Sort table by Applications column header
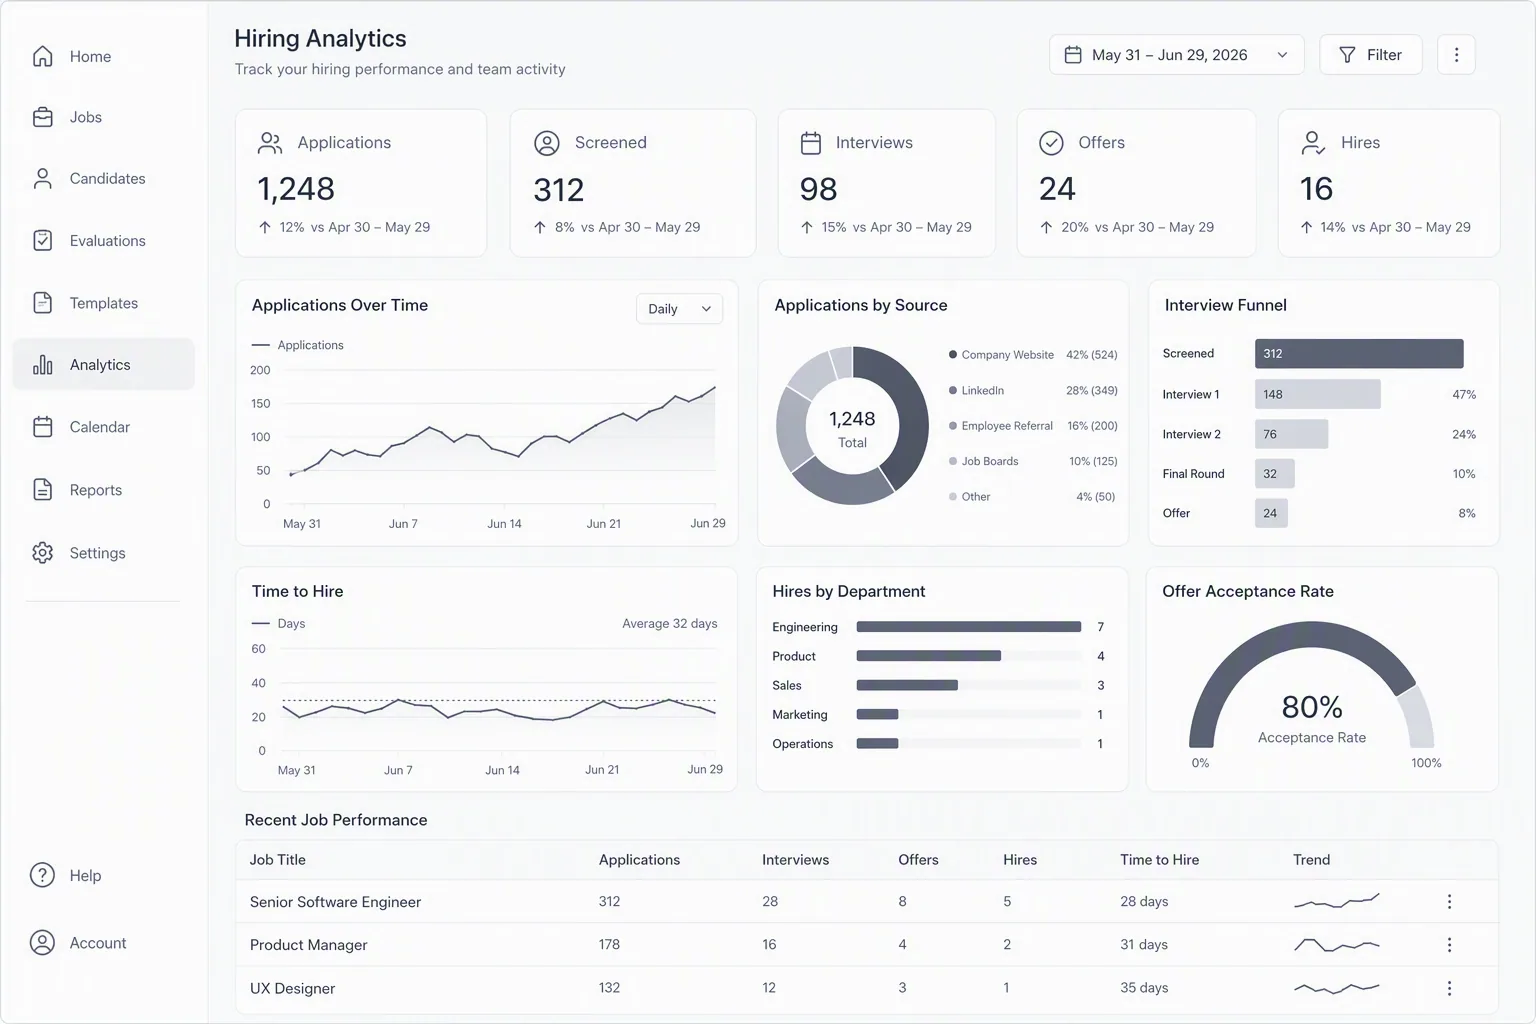 (x=639, y=860)
